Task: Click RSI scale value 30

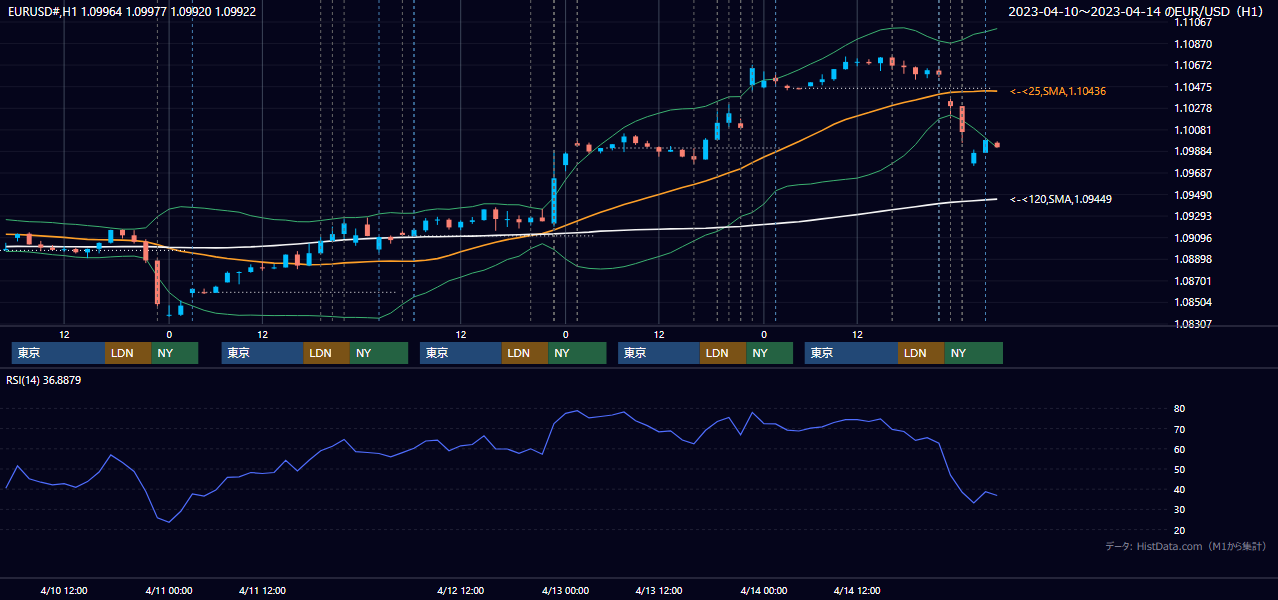Action: pyautogui.click(x=1180, y=510)
